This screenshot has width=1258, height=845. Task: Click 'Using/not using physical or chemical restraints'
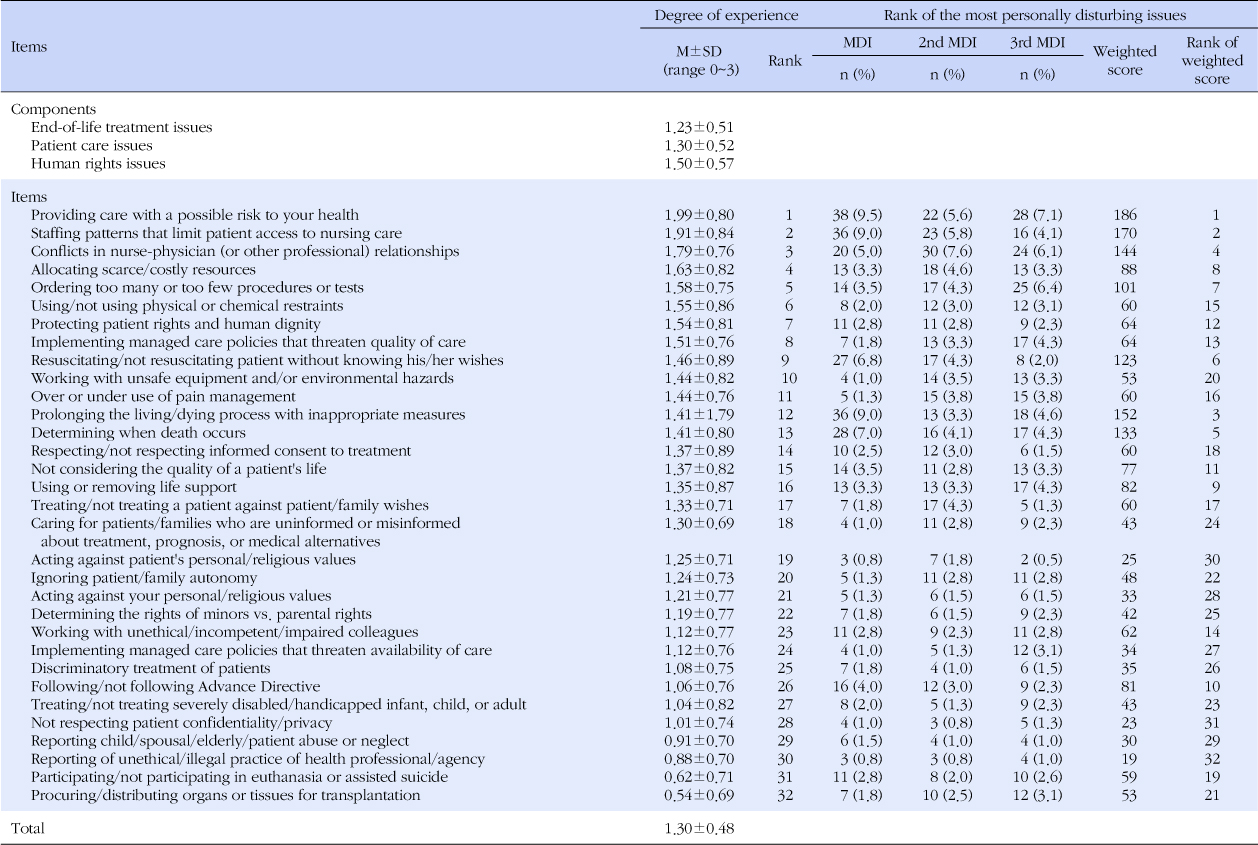[x=187, y=305]
